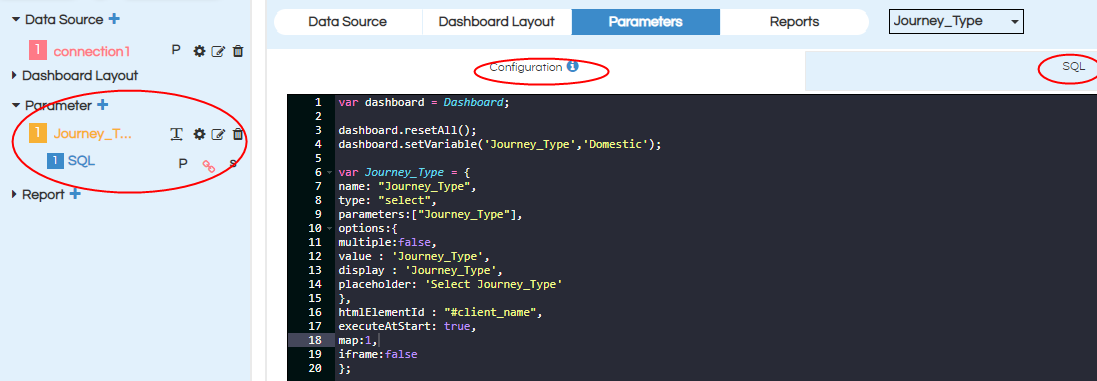This screenshot has width=1097, height=381.
Task: Open the Journey_Type dropdown selector
Action: [x=956, y=22]
